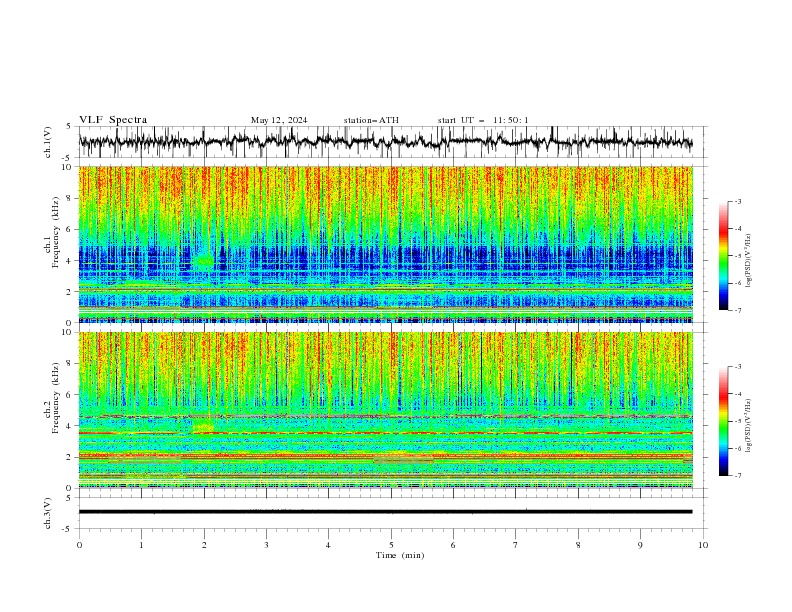
Task: Click the ch.3(V) axis label
Action: click(x=48, y=513)
